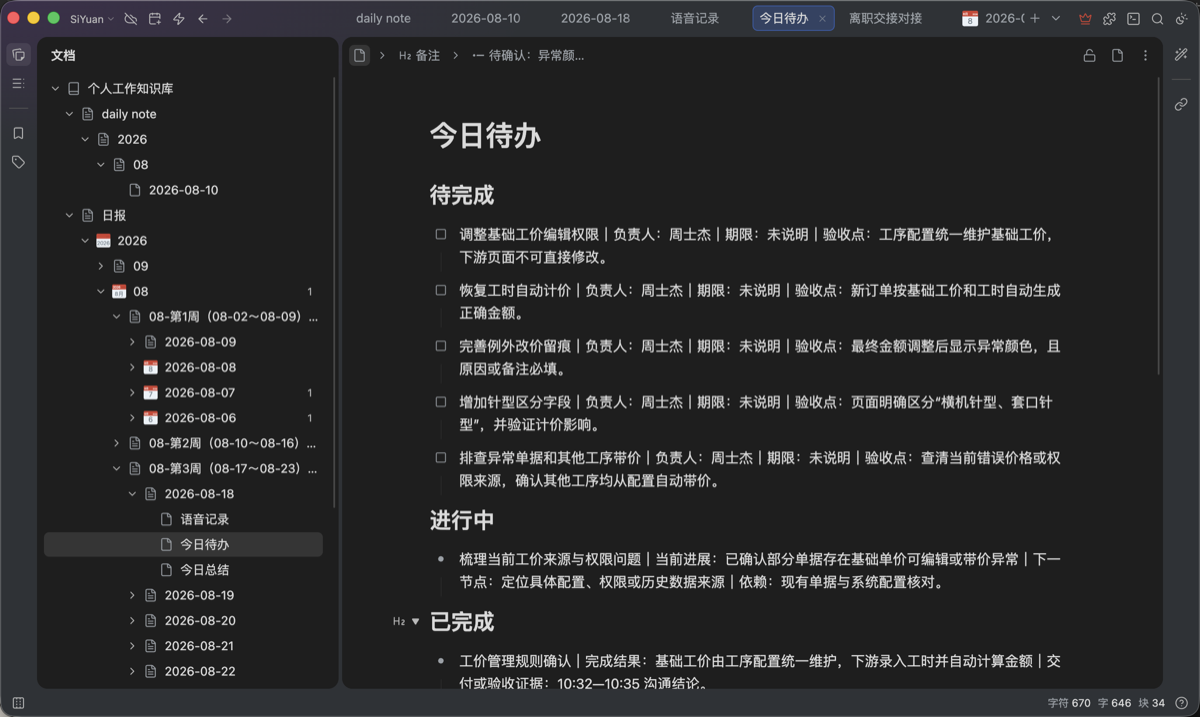
Task: Open the file tree dock icon
Action: pyautogui.click(x=18, y=55)
